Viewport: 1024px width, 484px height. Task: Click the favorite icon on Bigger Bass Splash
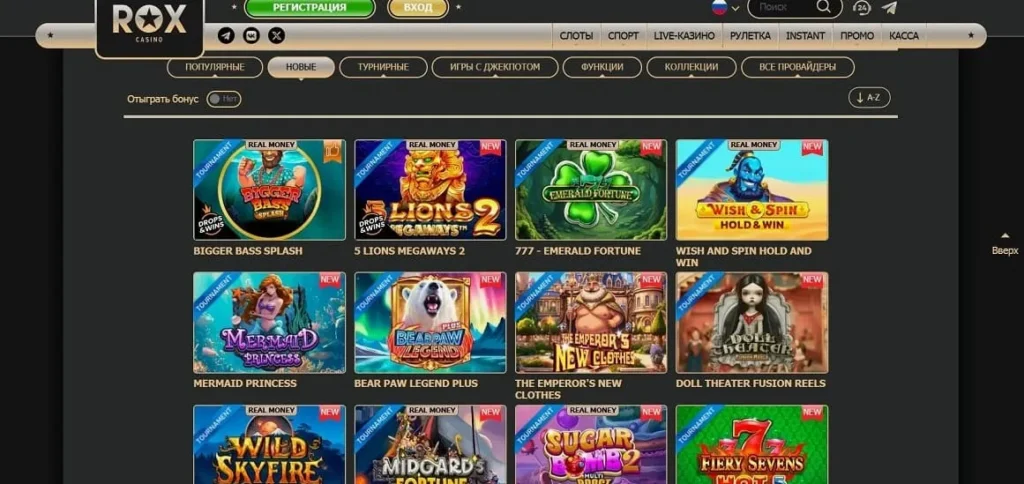click(333, 152)
